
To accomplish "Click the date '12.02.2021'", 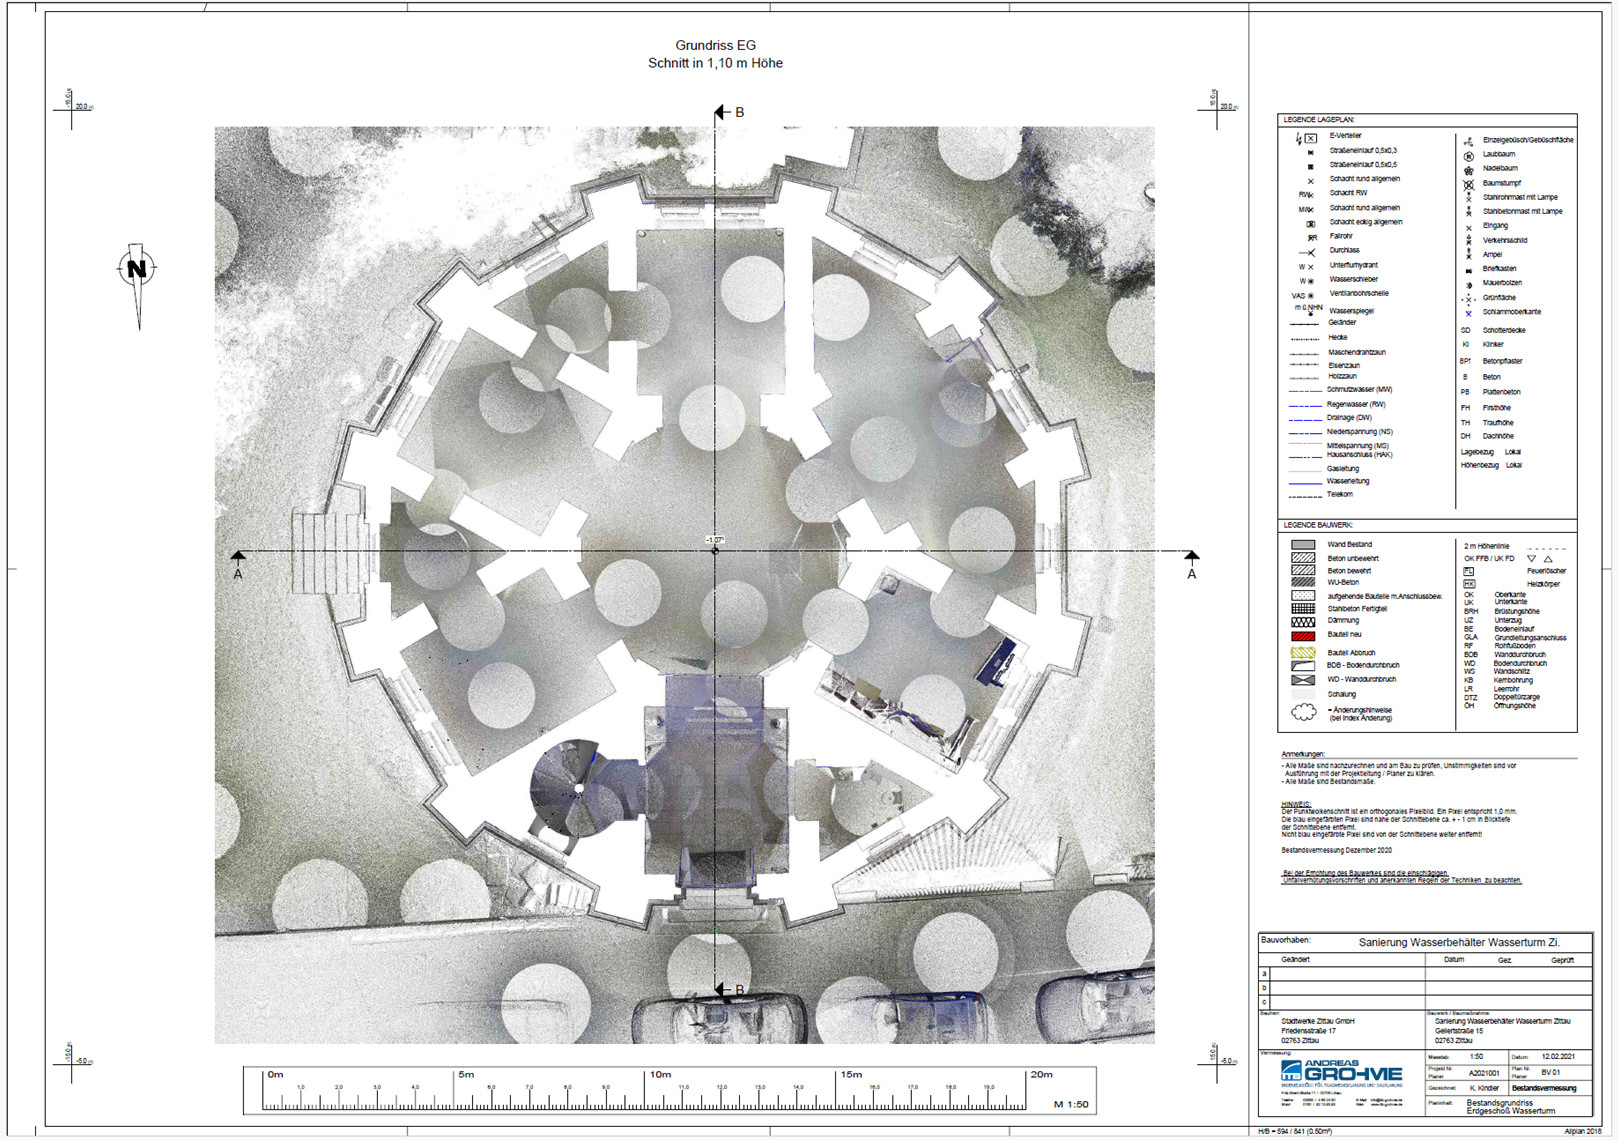I will (1558, 1056).
